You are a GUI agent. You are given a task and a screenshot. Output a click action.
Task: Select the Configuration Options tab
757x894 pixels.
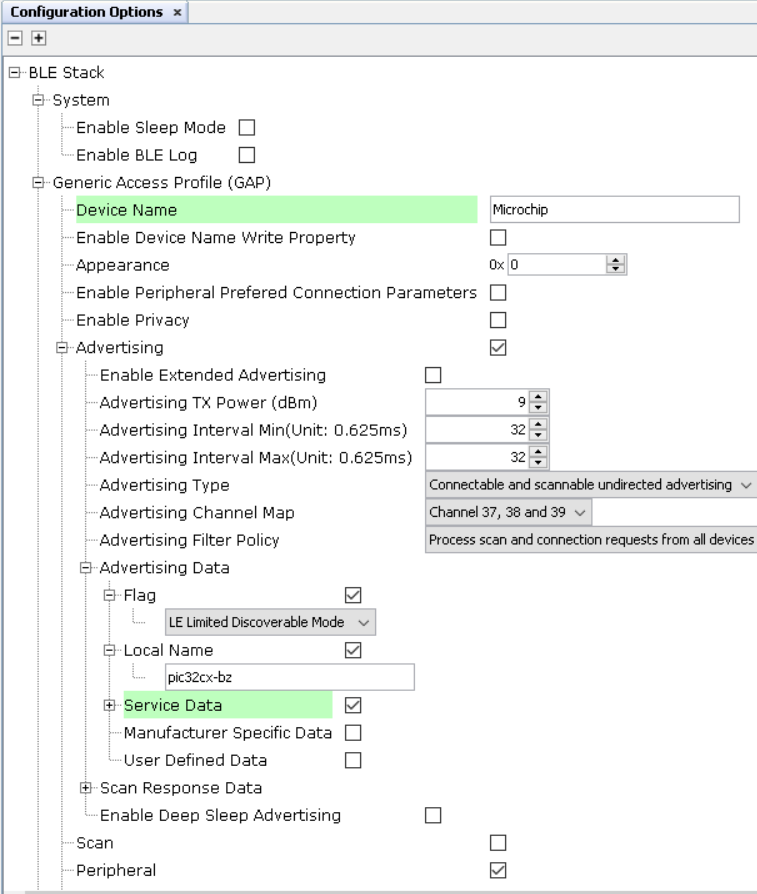coord(87,12)
